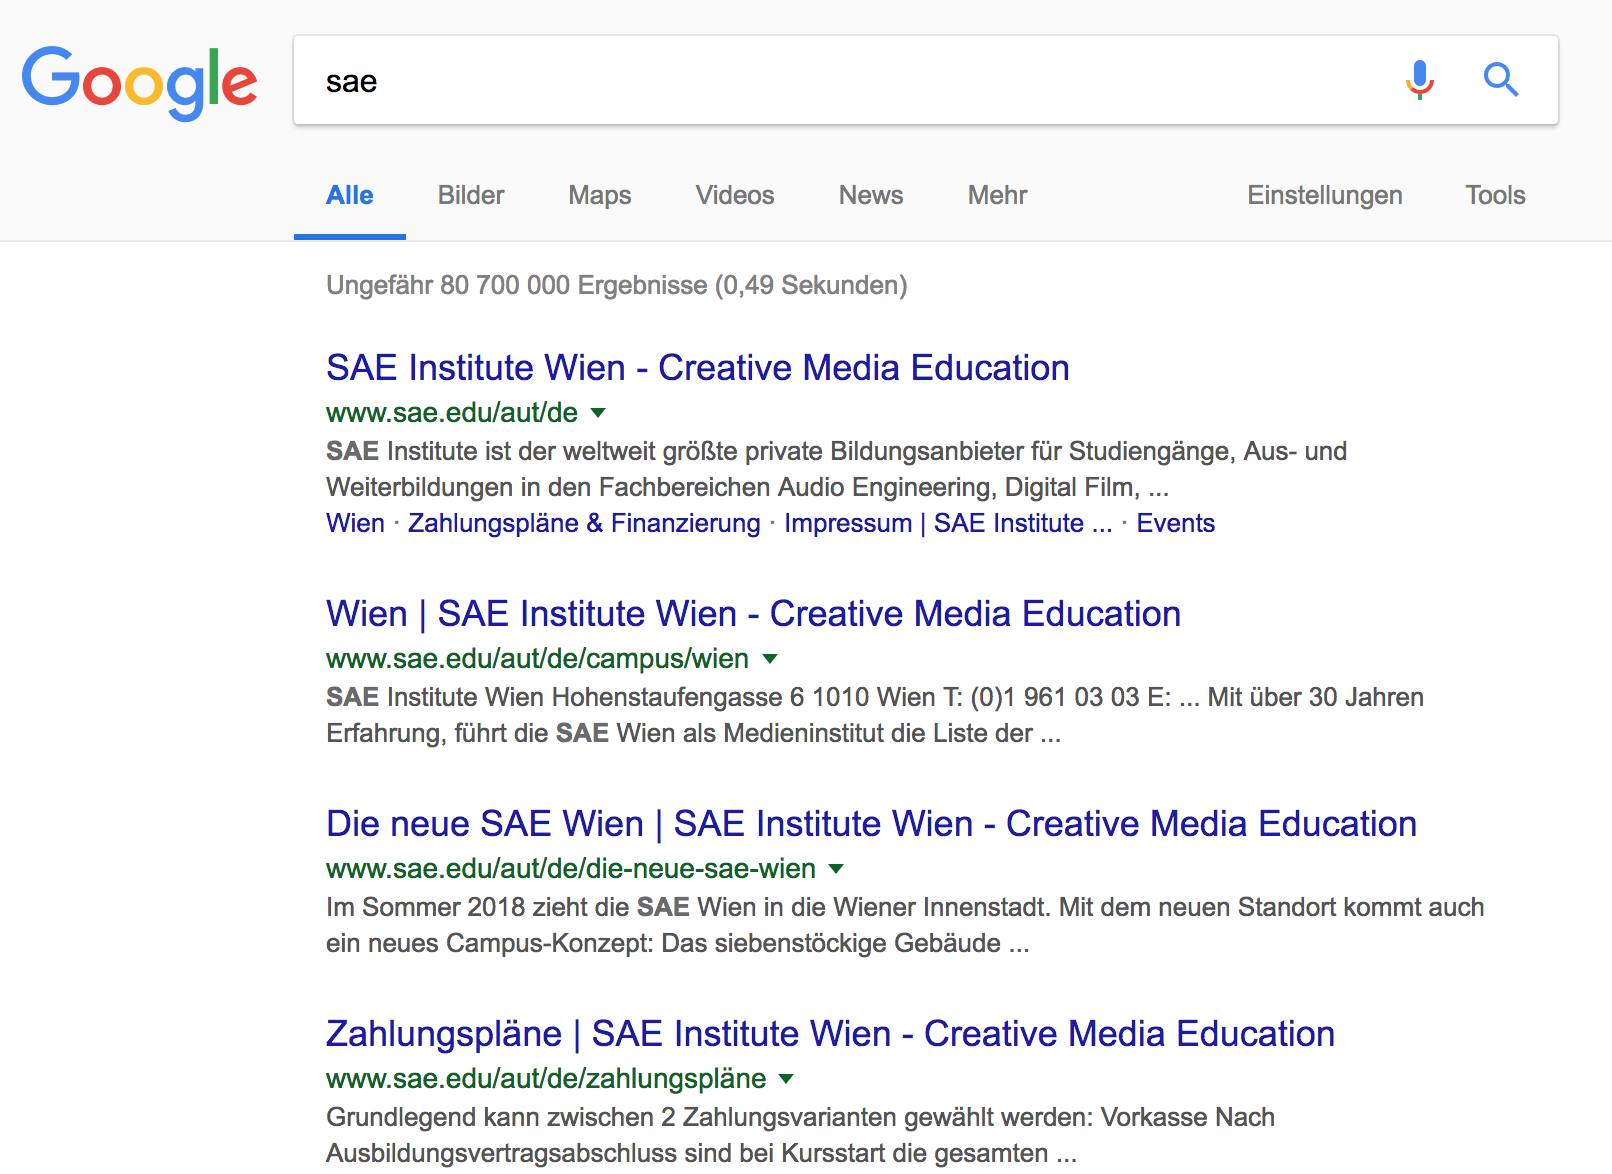The height and width of the screenshot is (1174, 1612).
Task: Open the 'Events' sitelink
Action: 1175,523
